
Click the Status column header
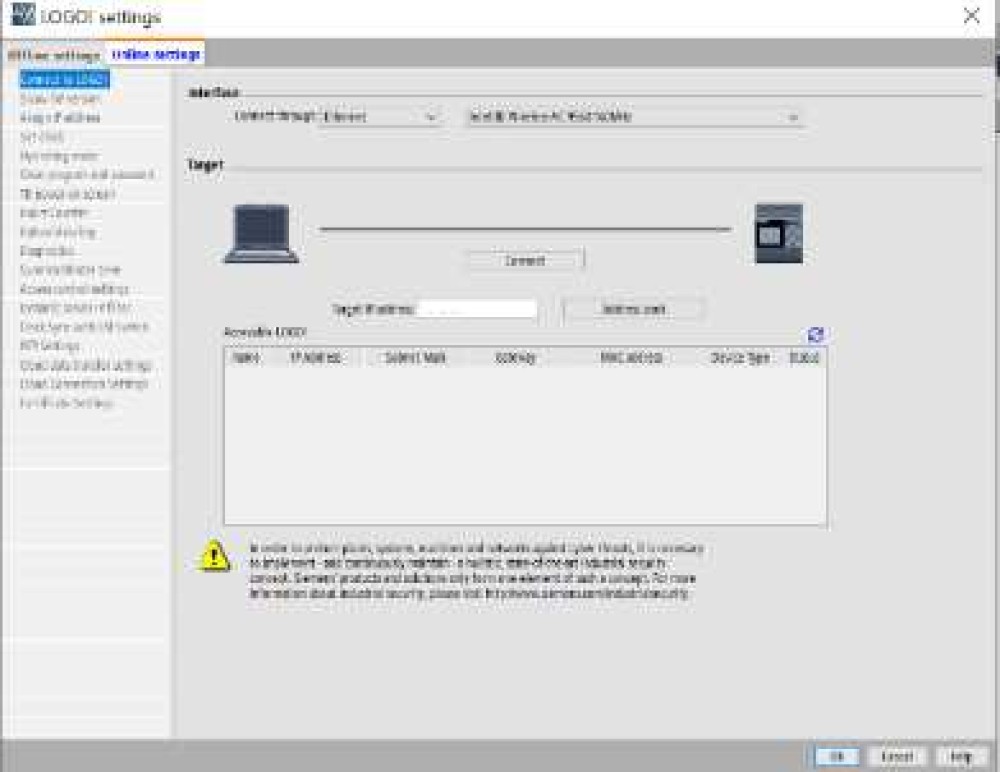pyautogui.click(x=804, y=358)
